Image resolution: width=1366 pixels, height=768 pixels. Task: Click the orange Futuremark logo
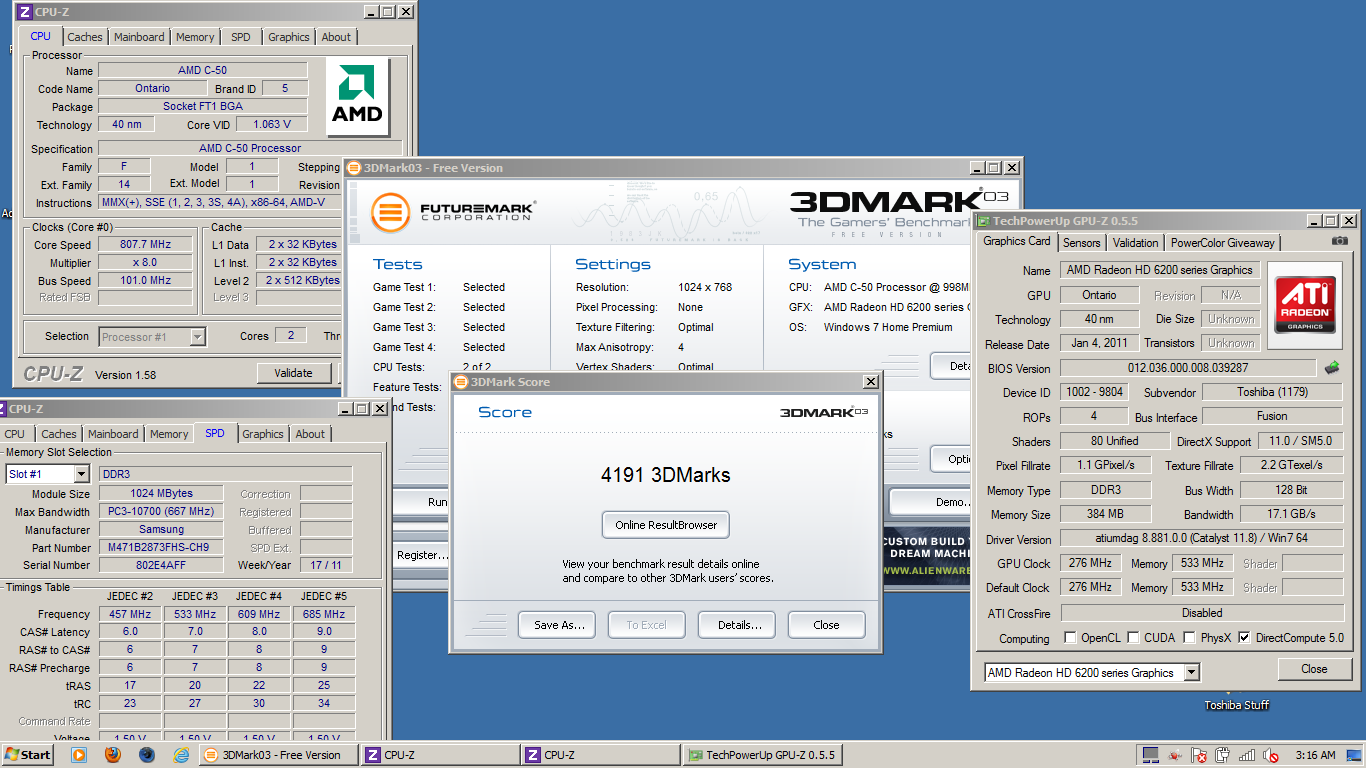[x=391, y=212]
